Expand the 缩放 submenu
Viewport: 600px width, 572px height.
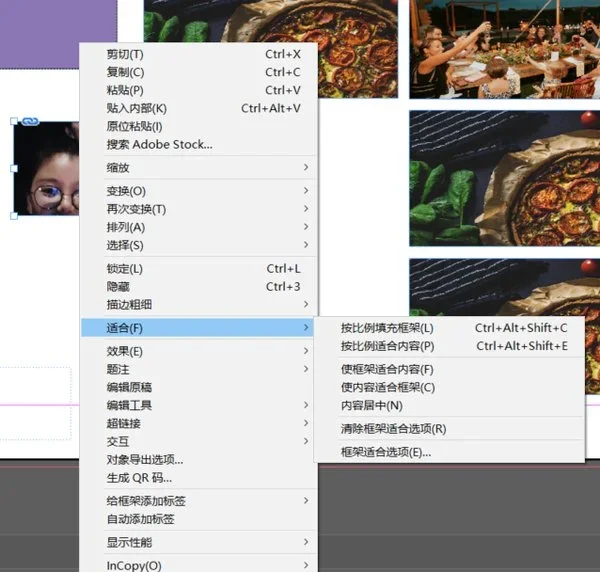point(198,168)
